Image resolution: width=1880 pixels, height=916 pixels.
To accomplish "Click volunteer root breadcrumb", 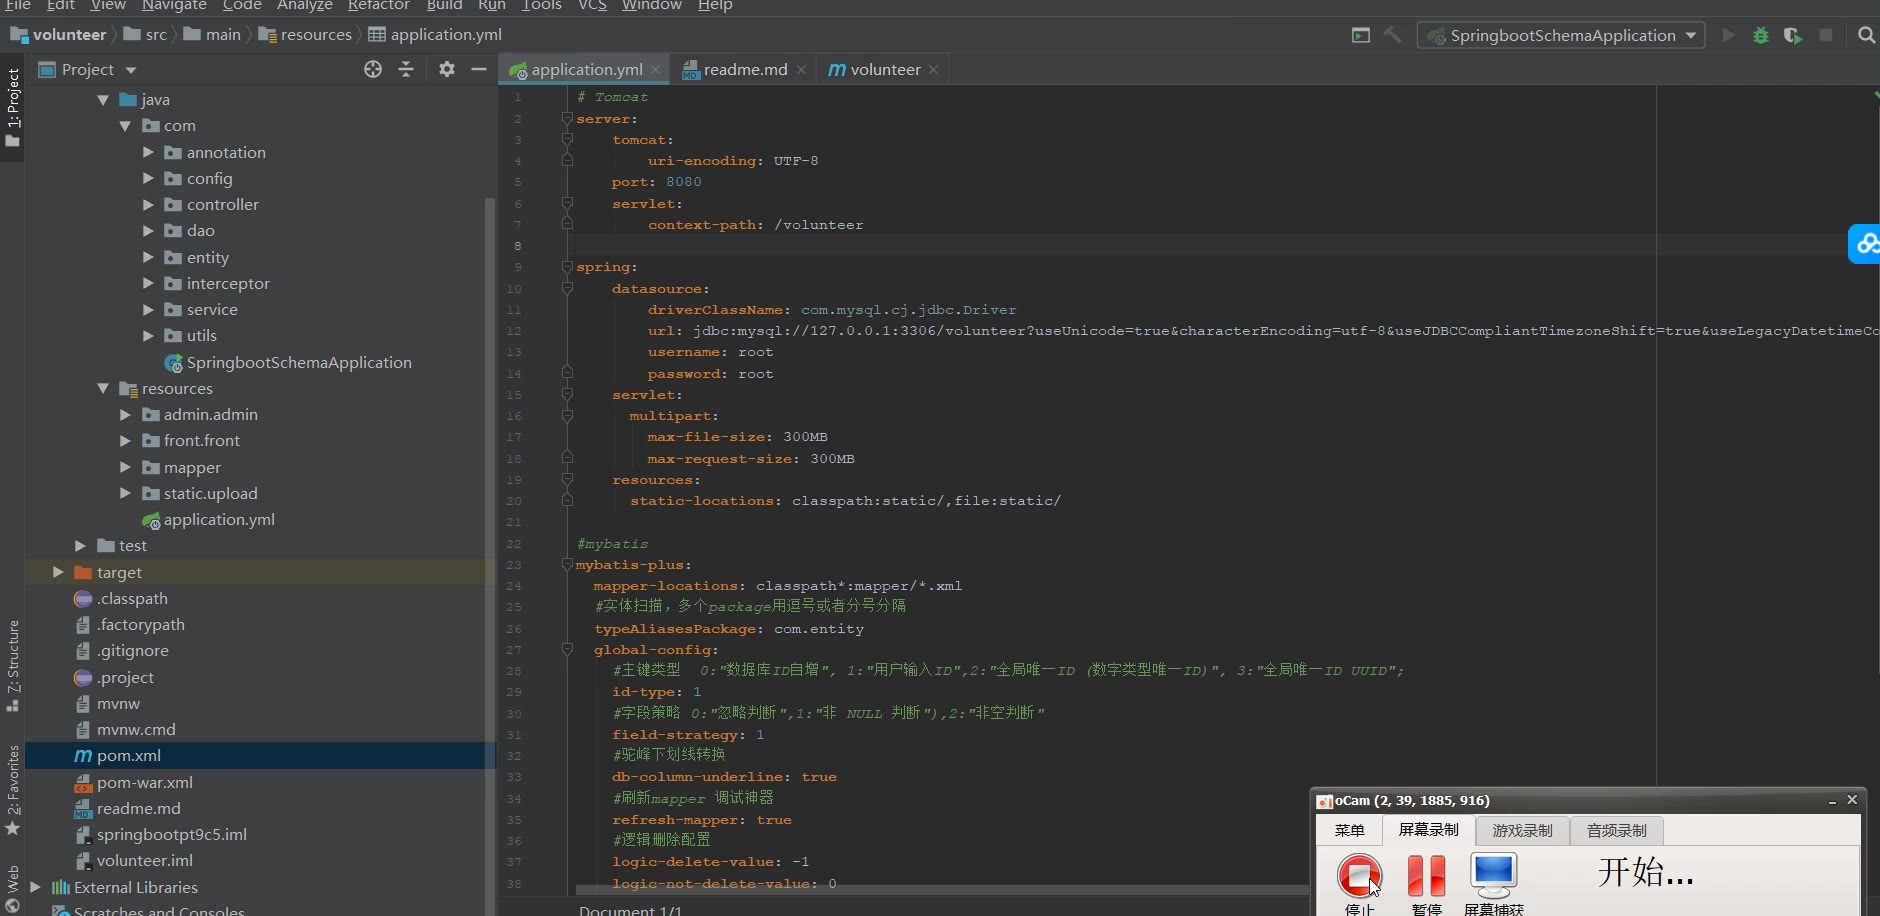I will (58, 35).
